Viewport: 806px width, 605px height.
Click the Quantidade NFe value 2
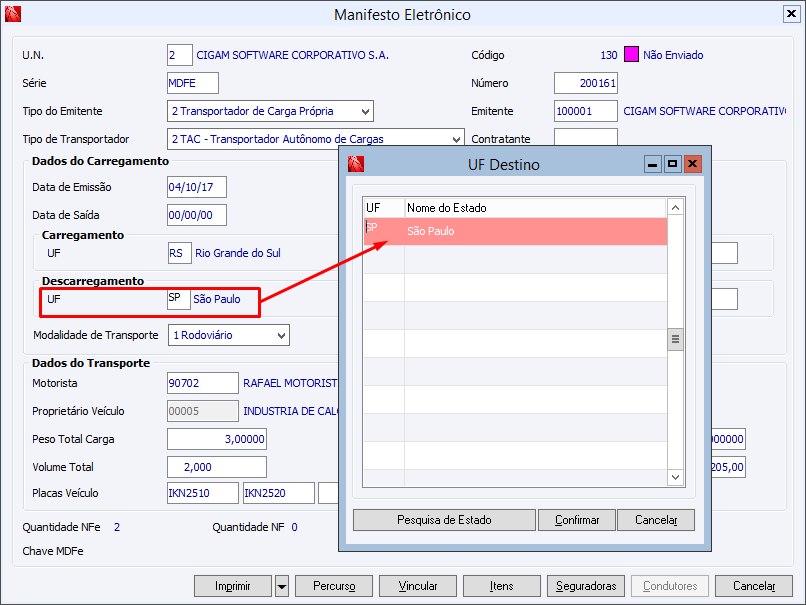click(117, 527)
